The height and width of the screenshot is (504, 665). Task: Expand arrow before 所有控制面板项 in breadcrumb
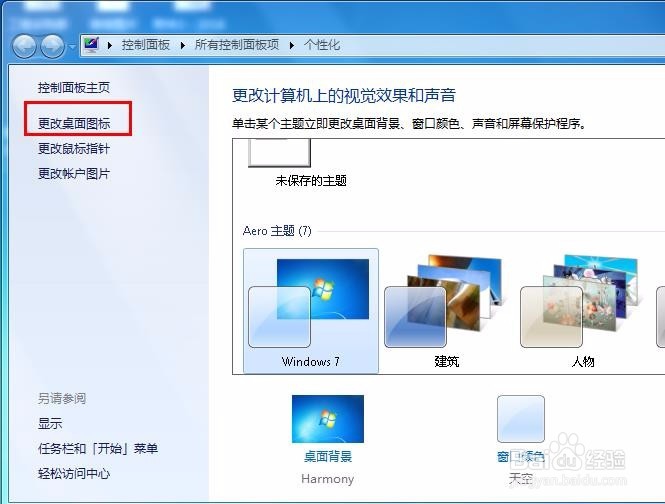point(183,45)
